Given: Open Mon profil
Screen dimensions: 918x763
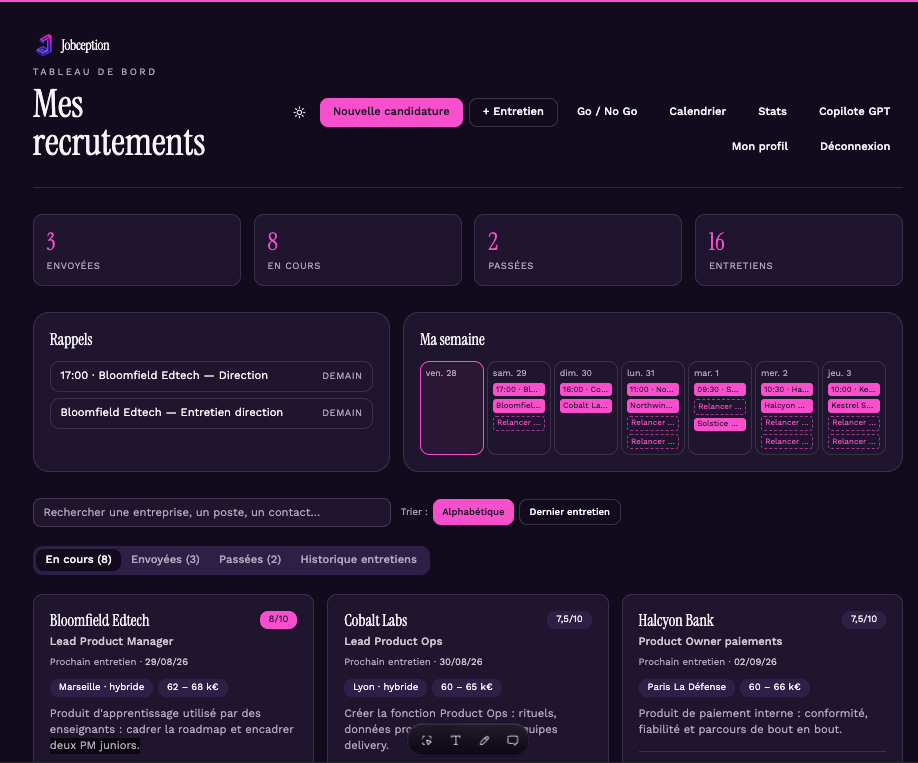Looking at the screenshot, I should click(759, 146).
